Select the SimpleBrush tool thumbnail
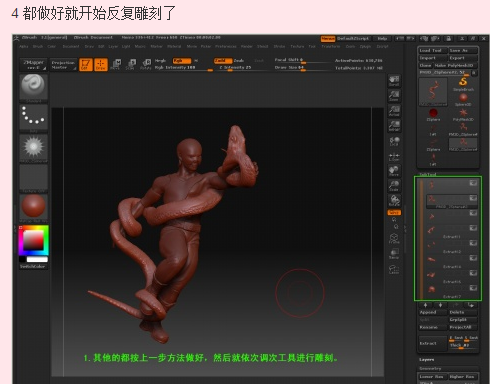The width and height of the screenshot is (490, 384). tap(463, 83)
